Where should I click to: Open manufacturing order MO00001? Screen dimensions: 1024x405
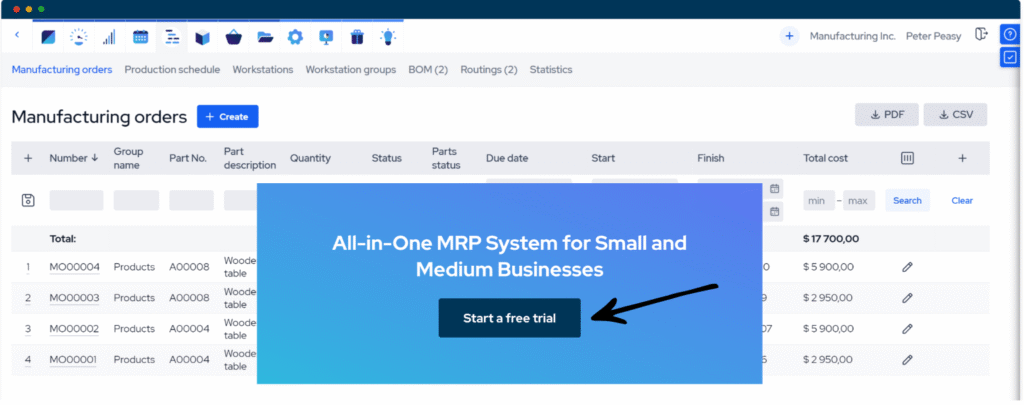point(73,359)
